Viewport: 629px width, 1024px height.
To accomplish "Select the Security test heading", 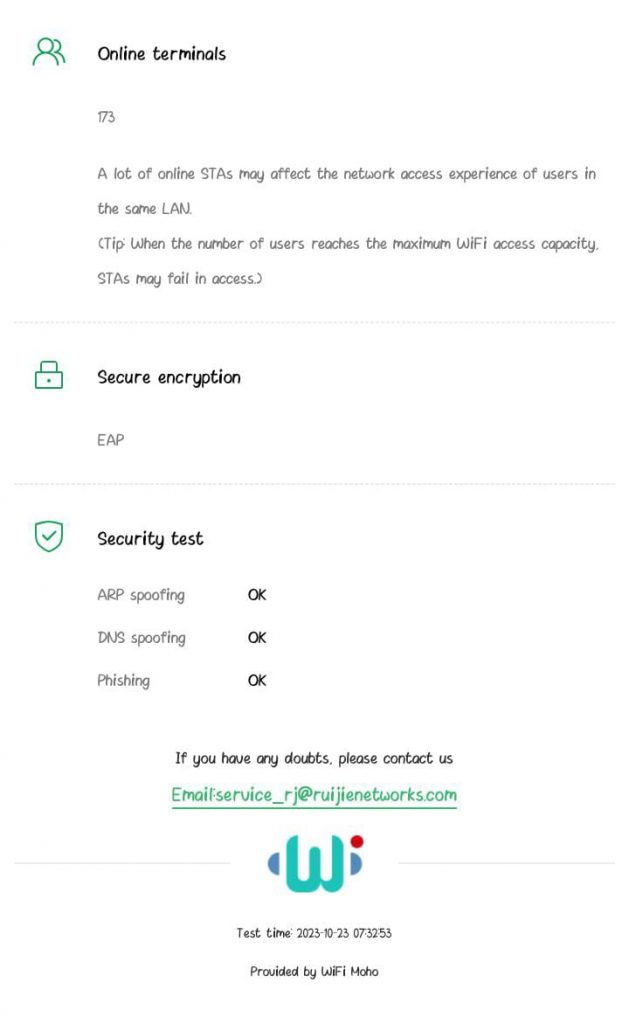I will point(150,539).
